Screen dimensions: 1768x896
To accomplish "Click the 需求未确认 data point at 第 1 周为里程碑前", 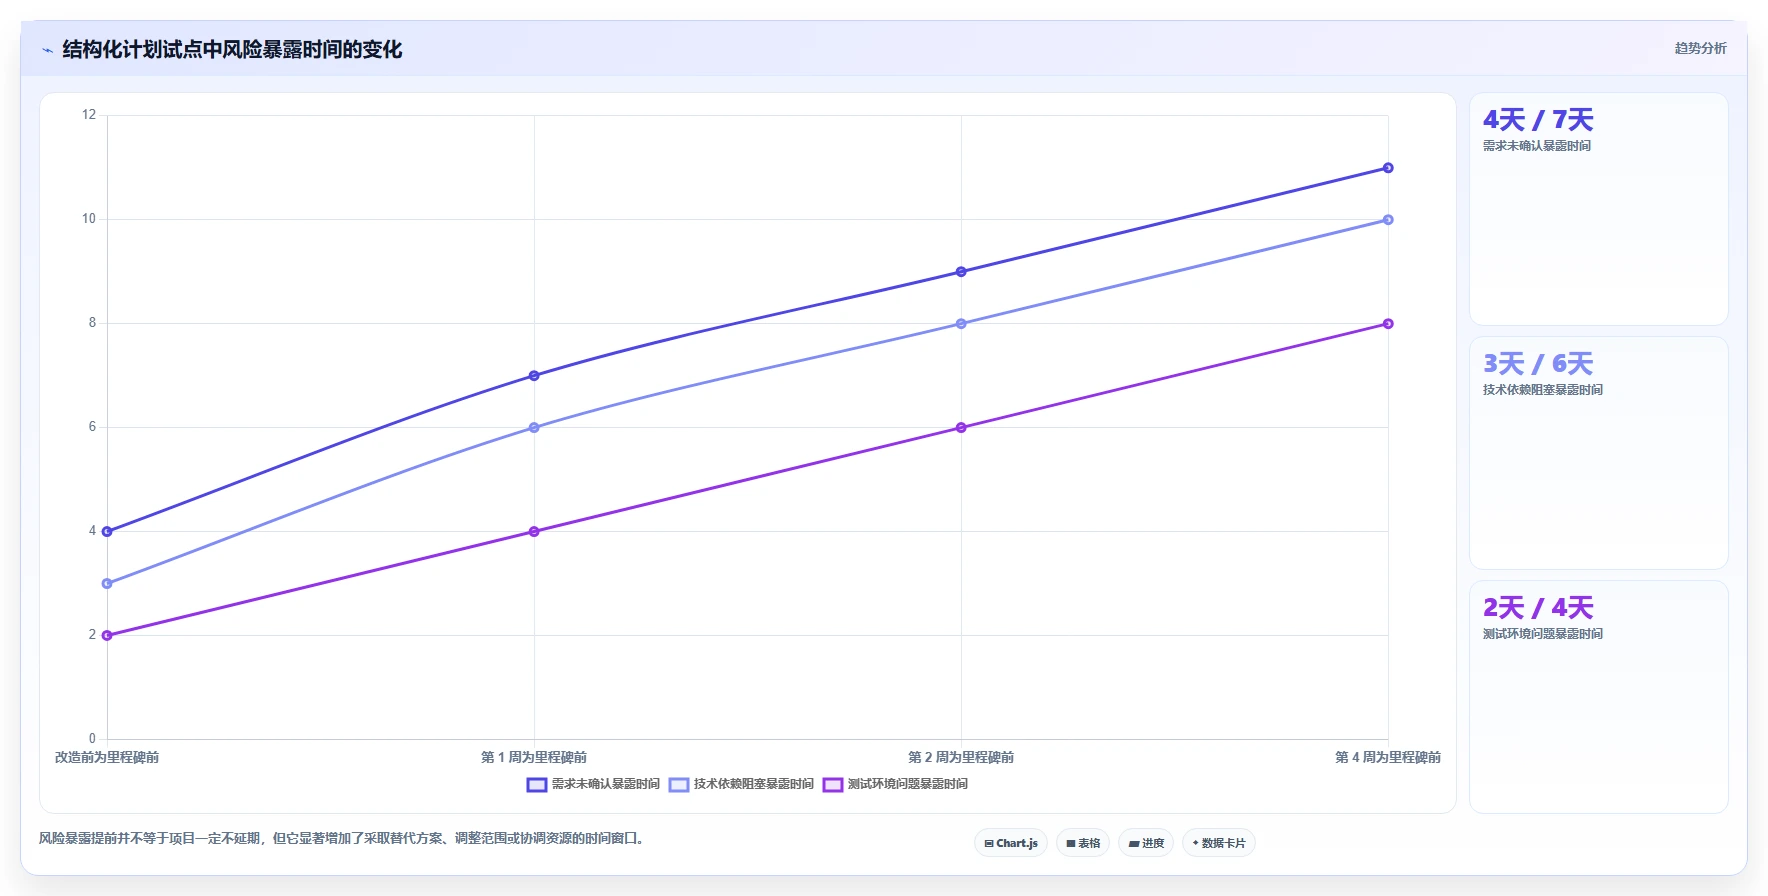I will tap(534, 376).
